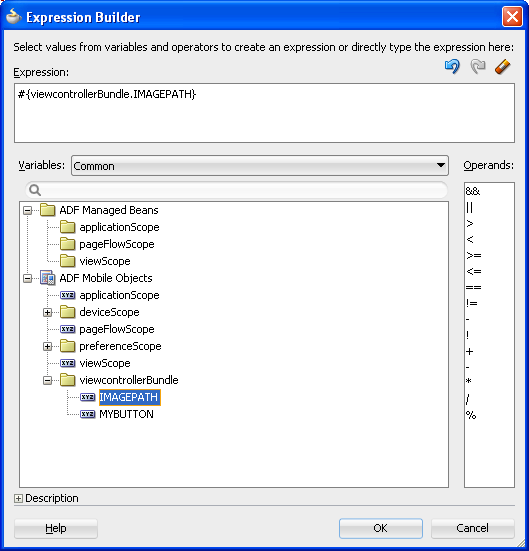Select viewScope under ADF Managed Beans
The height and width of the screenshot is (551, 529).
[105, 261]
